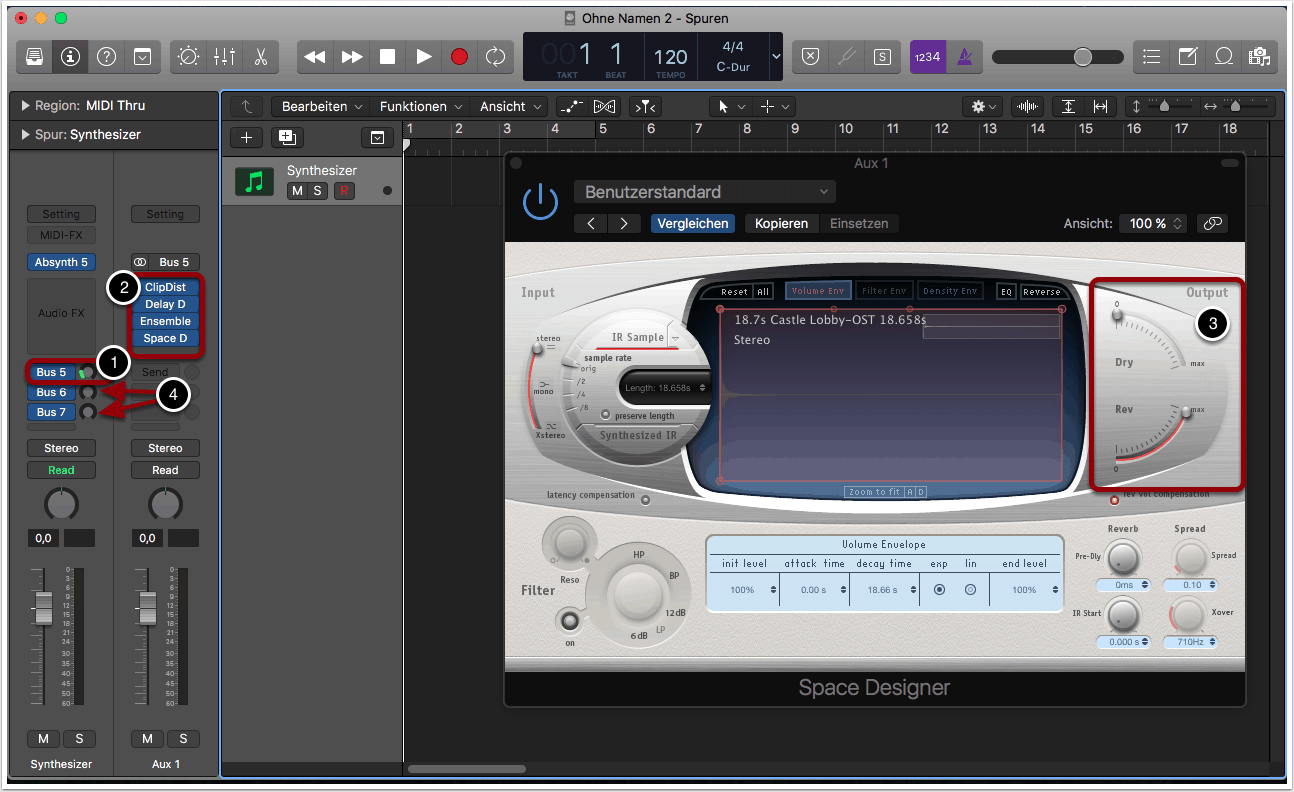Add a new track with plus button
The height and width of the screenshot is (792, 1294).
[x=247, y=138]
